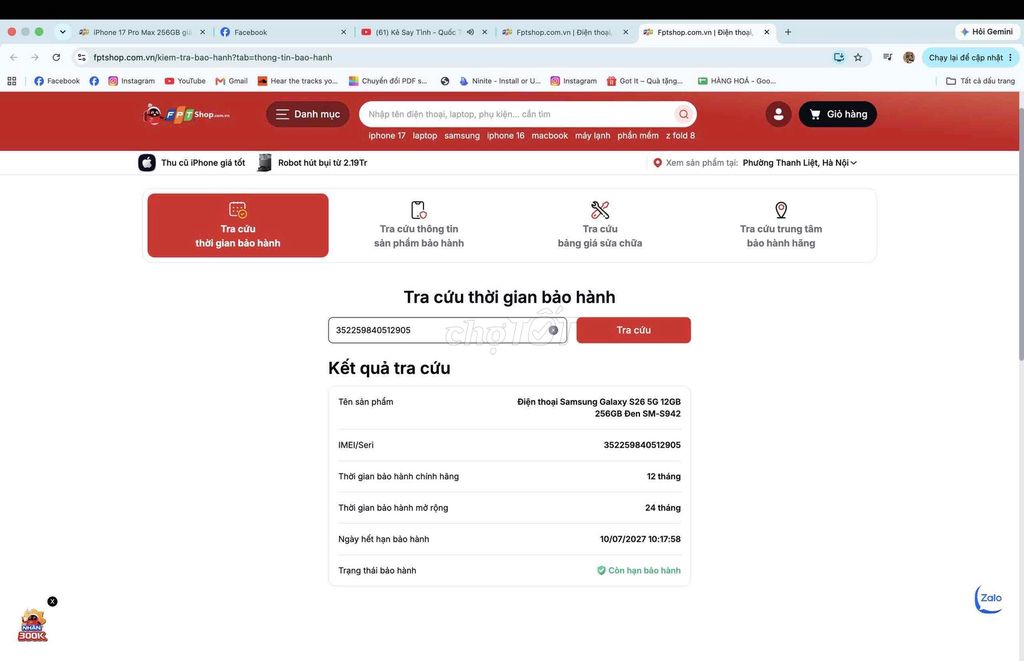Screen dimensions: 1024x661
Task: Reload the current page
Action: (x=56, y=57)
